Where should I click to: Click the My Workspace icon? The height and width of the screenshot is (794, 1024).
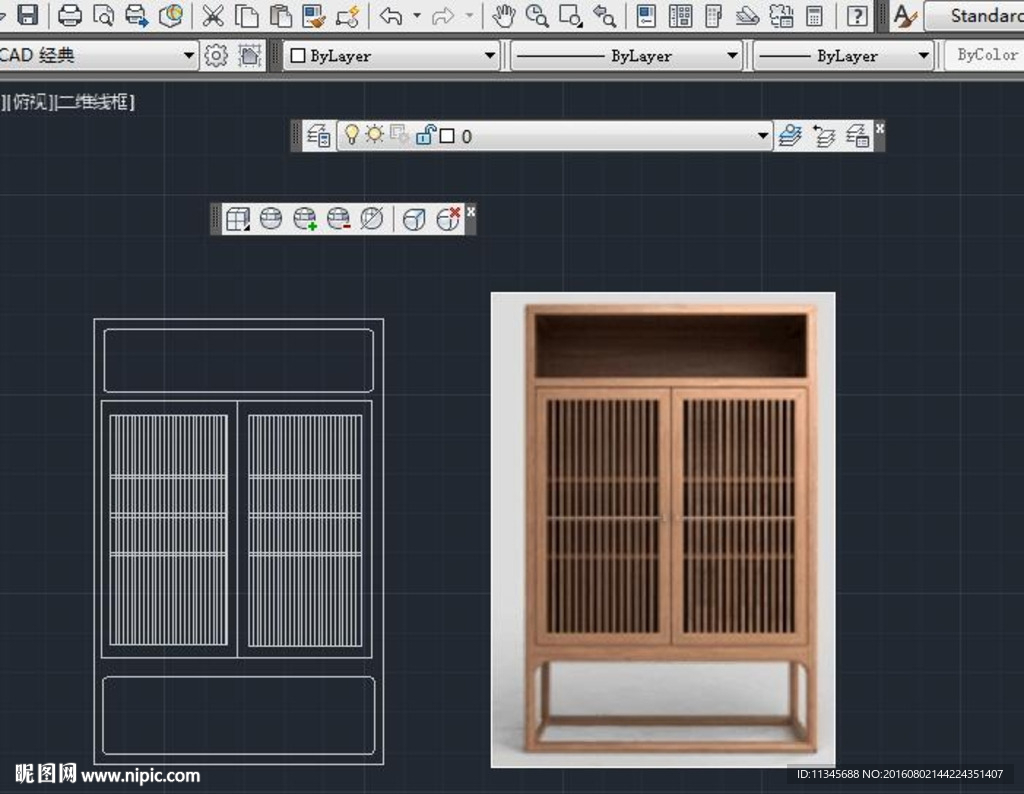click(249, 56)
